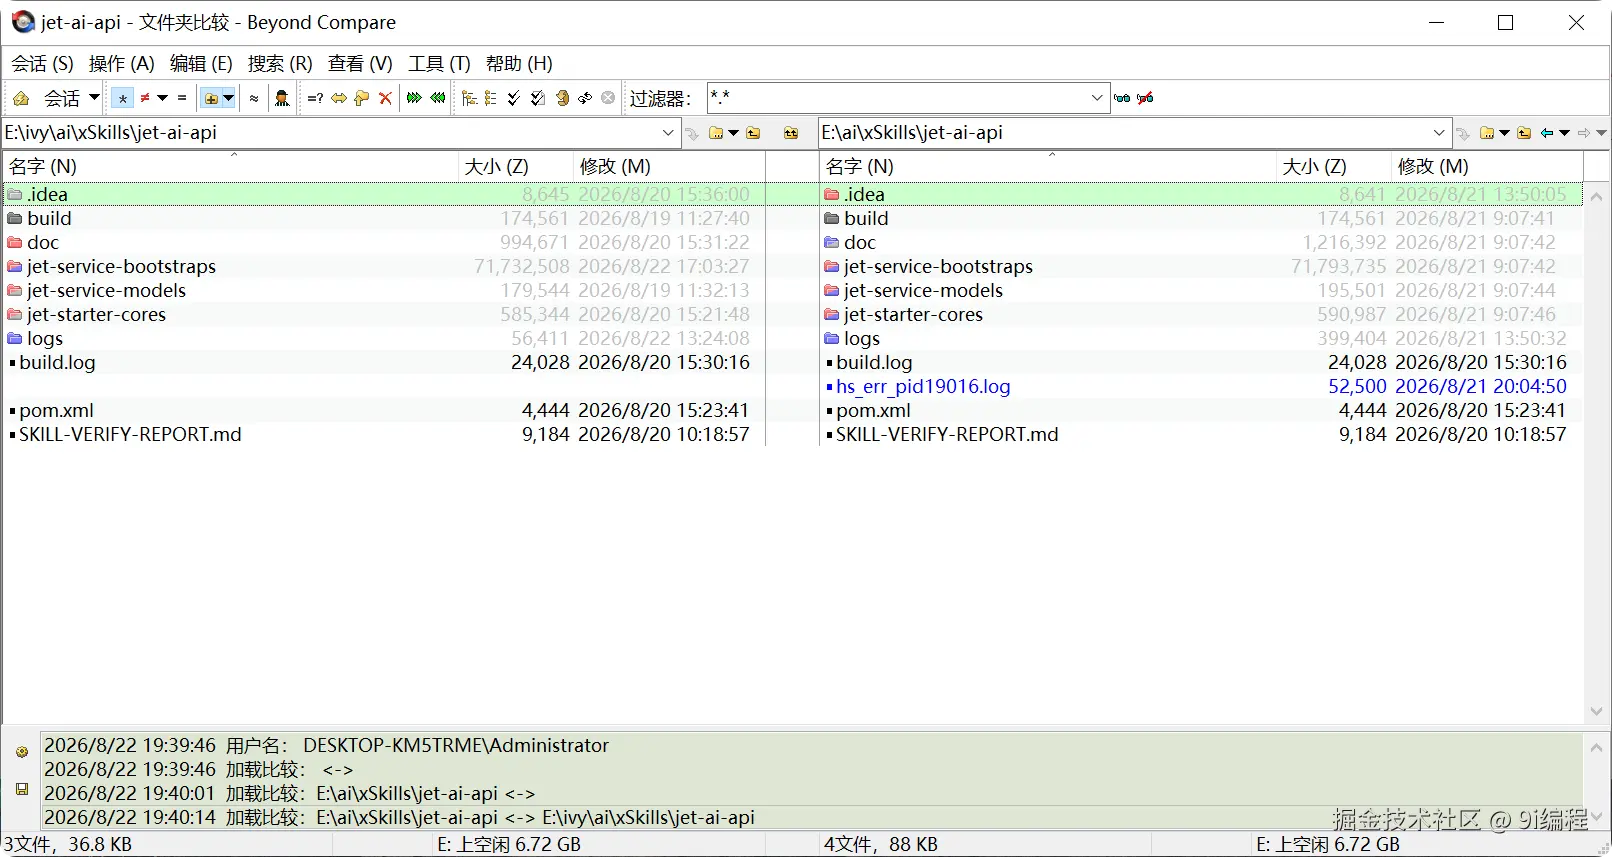1612x857 pixels.
Task: Swap the two sides
Action: click(585, 98)
